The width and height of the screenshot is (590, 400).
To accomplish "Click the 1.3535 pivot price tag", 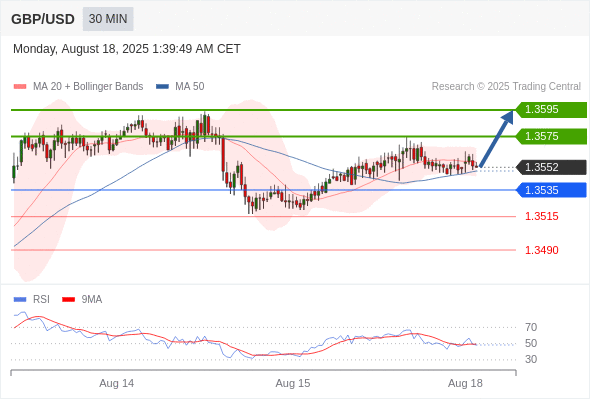I will tap(550, 190).
